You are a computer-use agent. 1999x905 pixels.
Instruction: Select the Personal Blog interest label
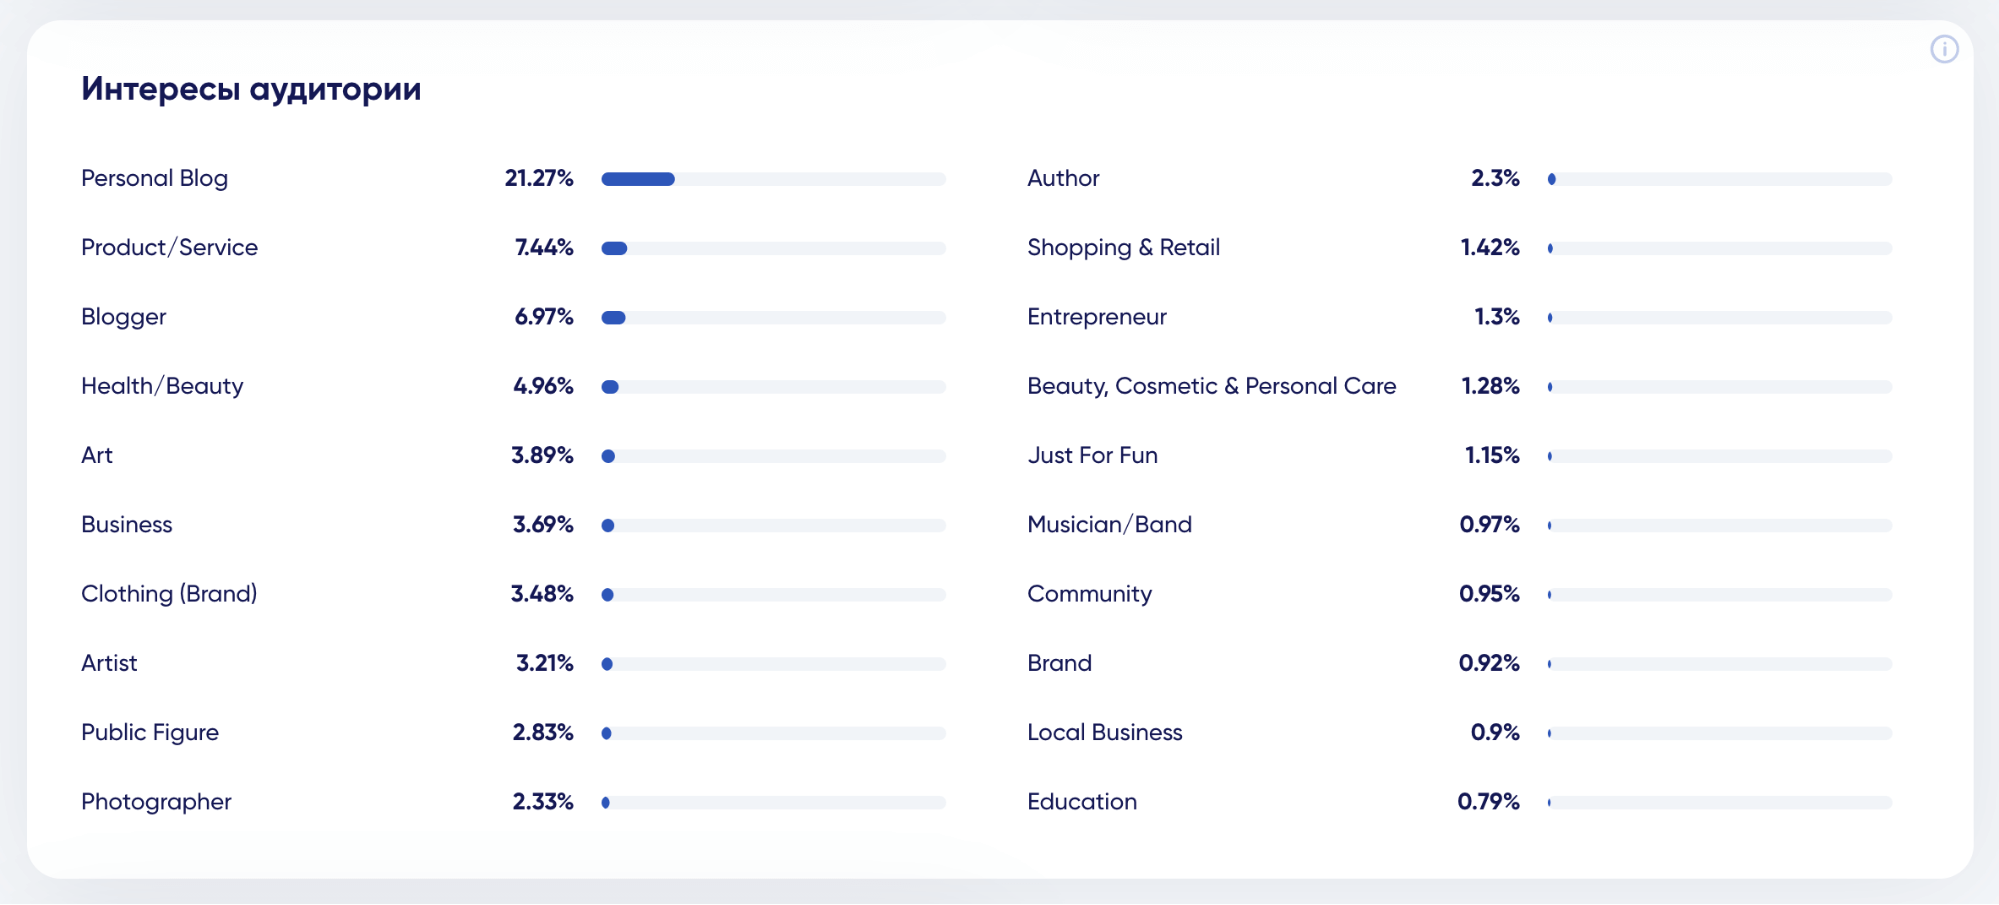point(154,178)
